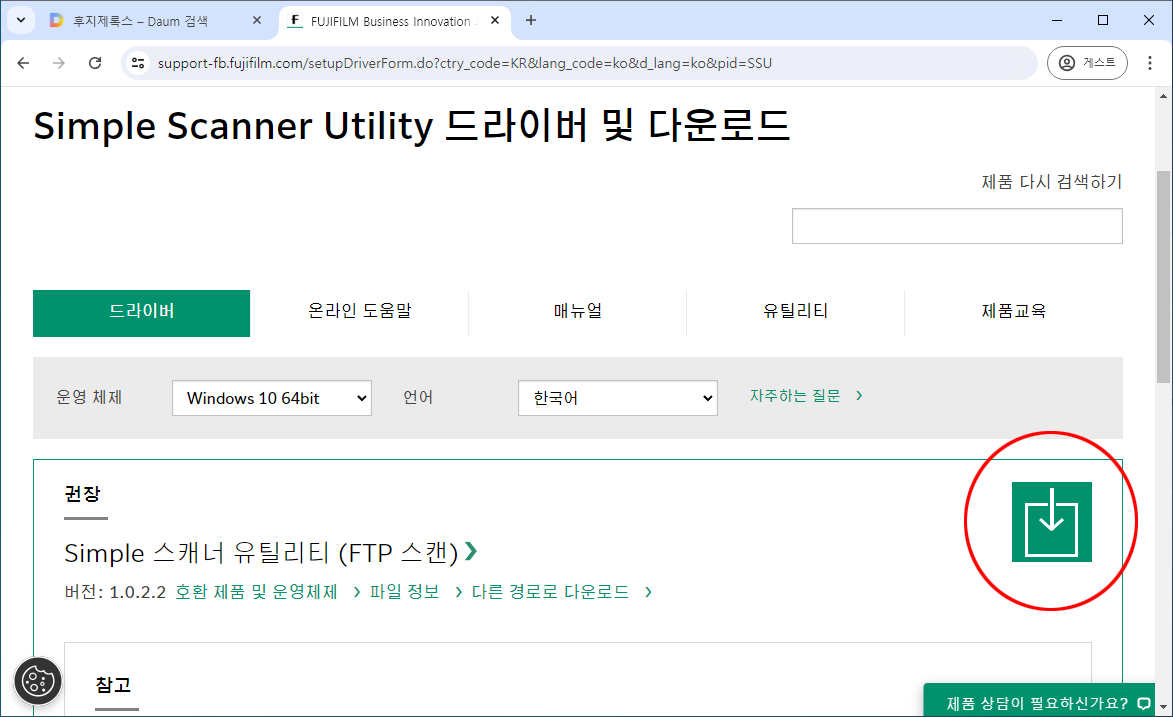Click the address bar URL
1173x717 pixels.
click(x=465, y=63)
